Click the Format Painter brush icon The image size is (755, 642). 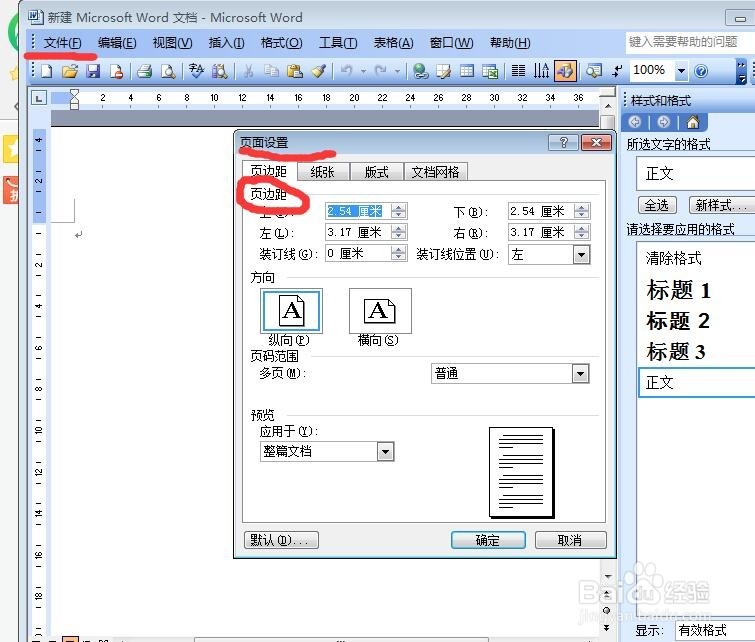coord(319,71)
